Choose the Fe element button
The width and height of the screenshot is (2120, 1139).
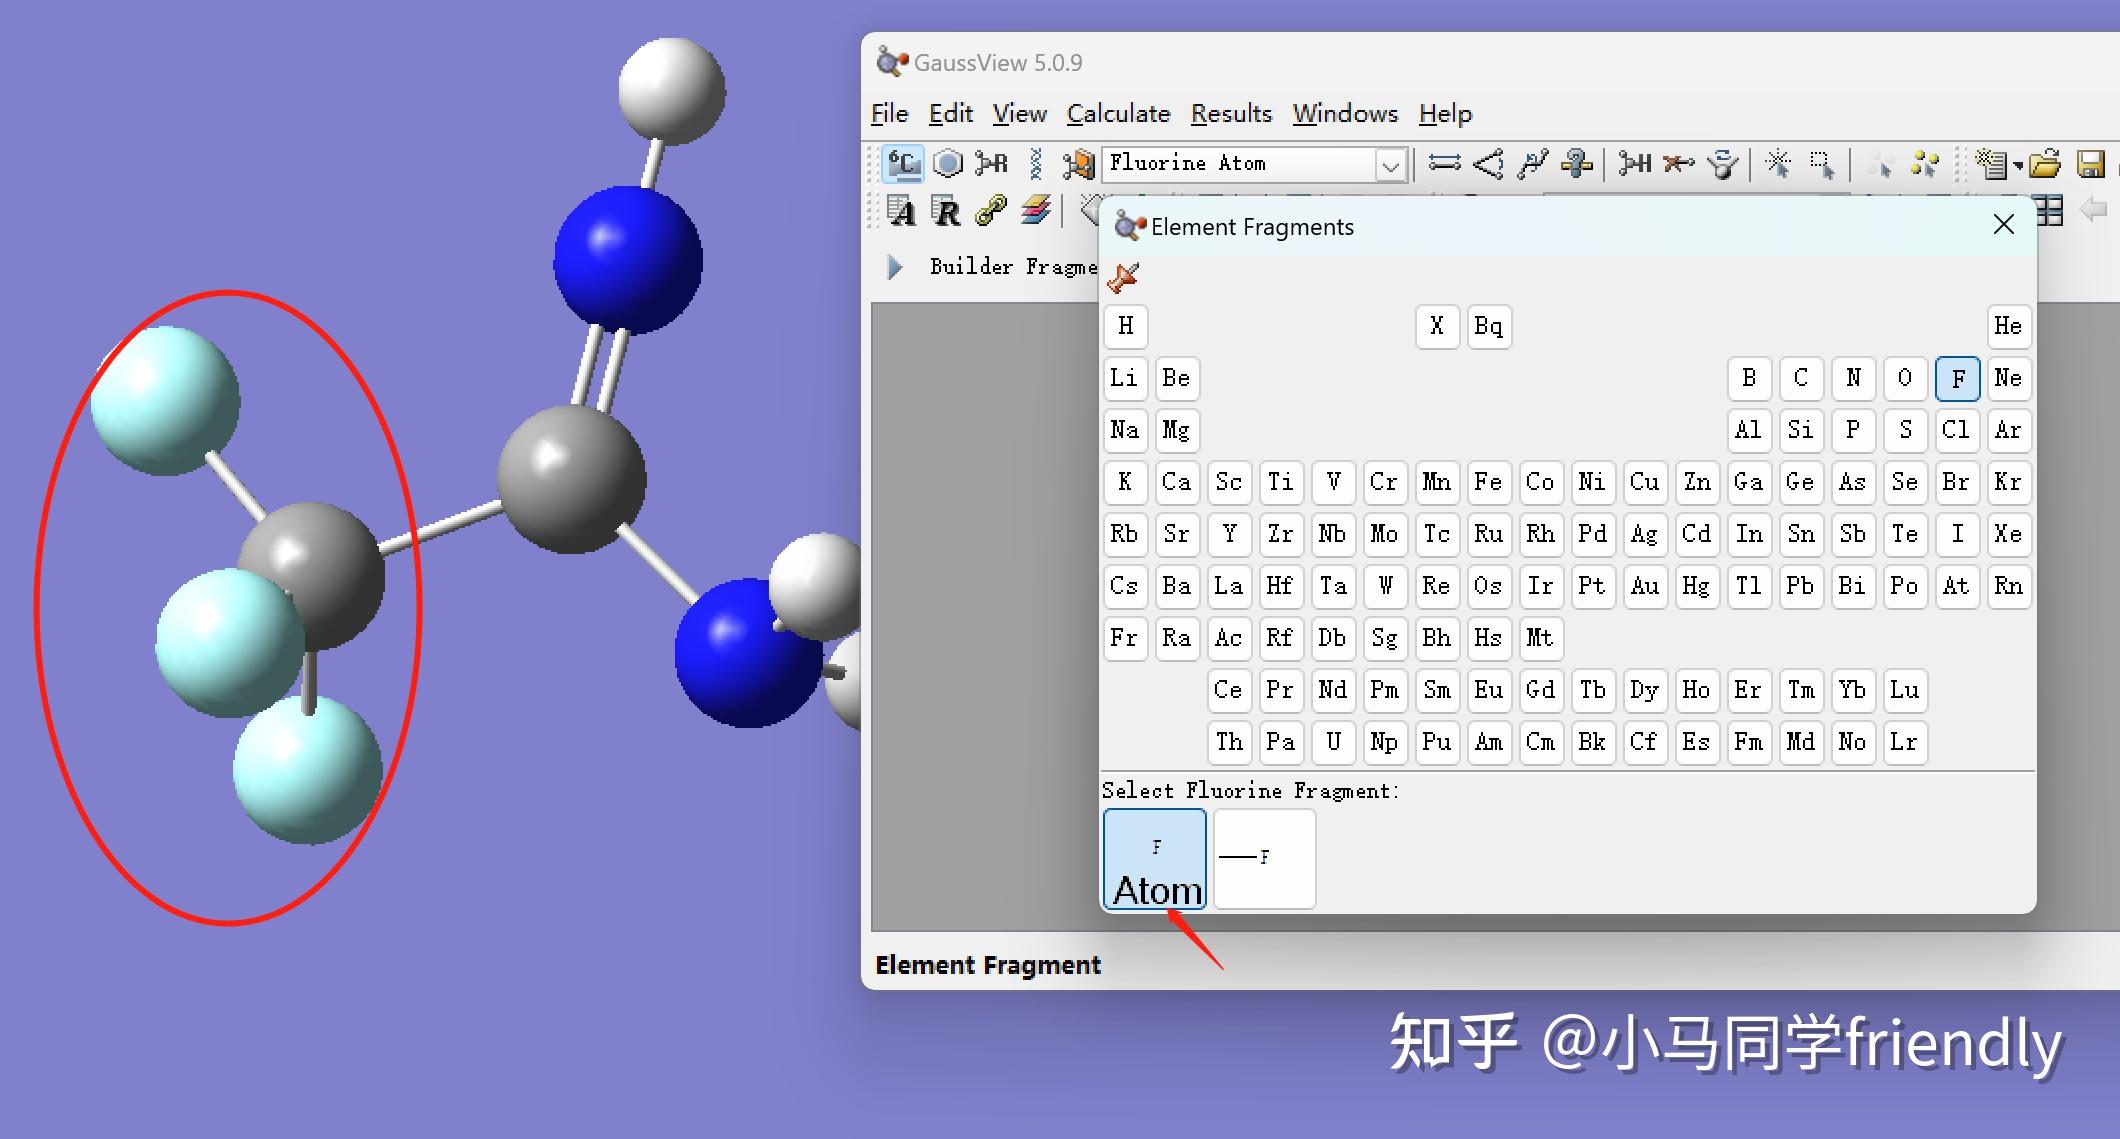1489,482
